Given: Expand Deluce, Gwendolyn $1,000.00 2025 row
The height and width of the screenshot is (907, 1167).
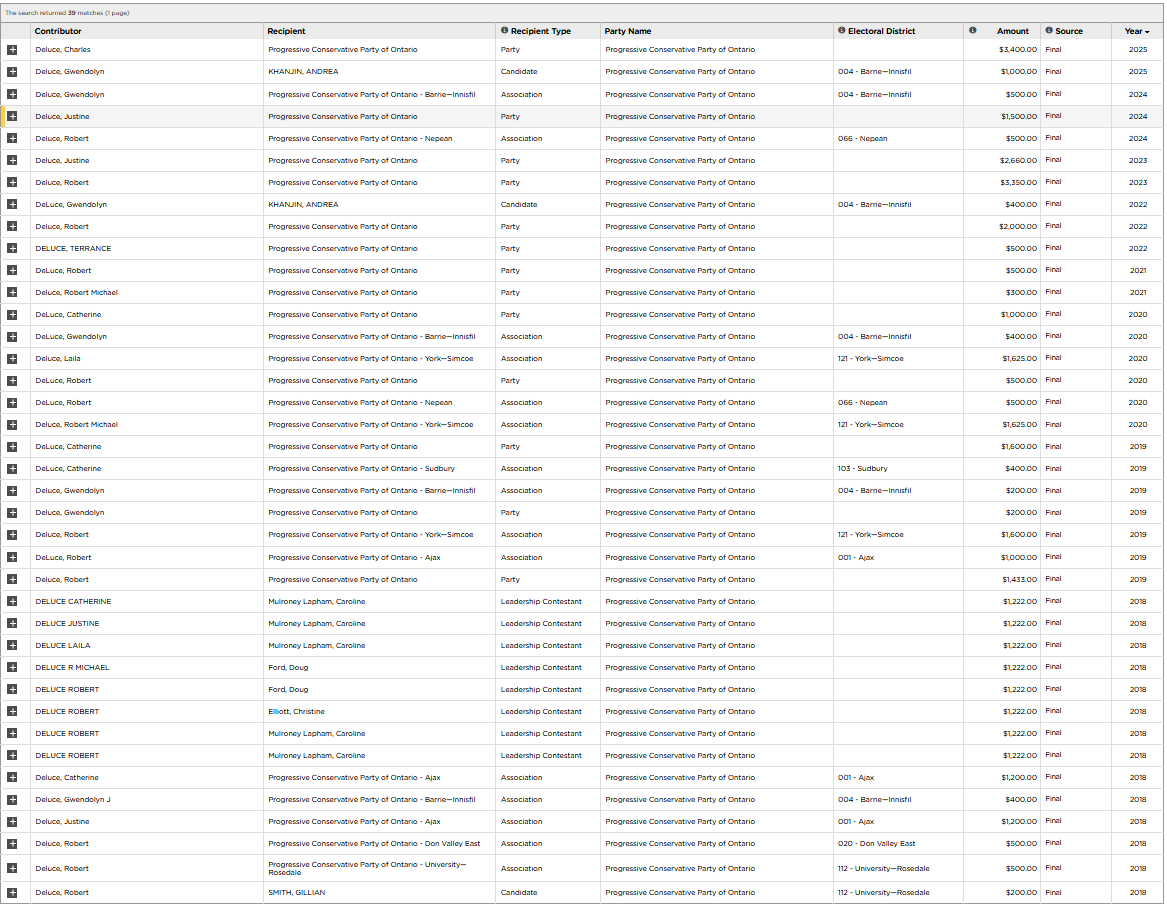Looking at the screenshot, I should click(12, 72).
